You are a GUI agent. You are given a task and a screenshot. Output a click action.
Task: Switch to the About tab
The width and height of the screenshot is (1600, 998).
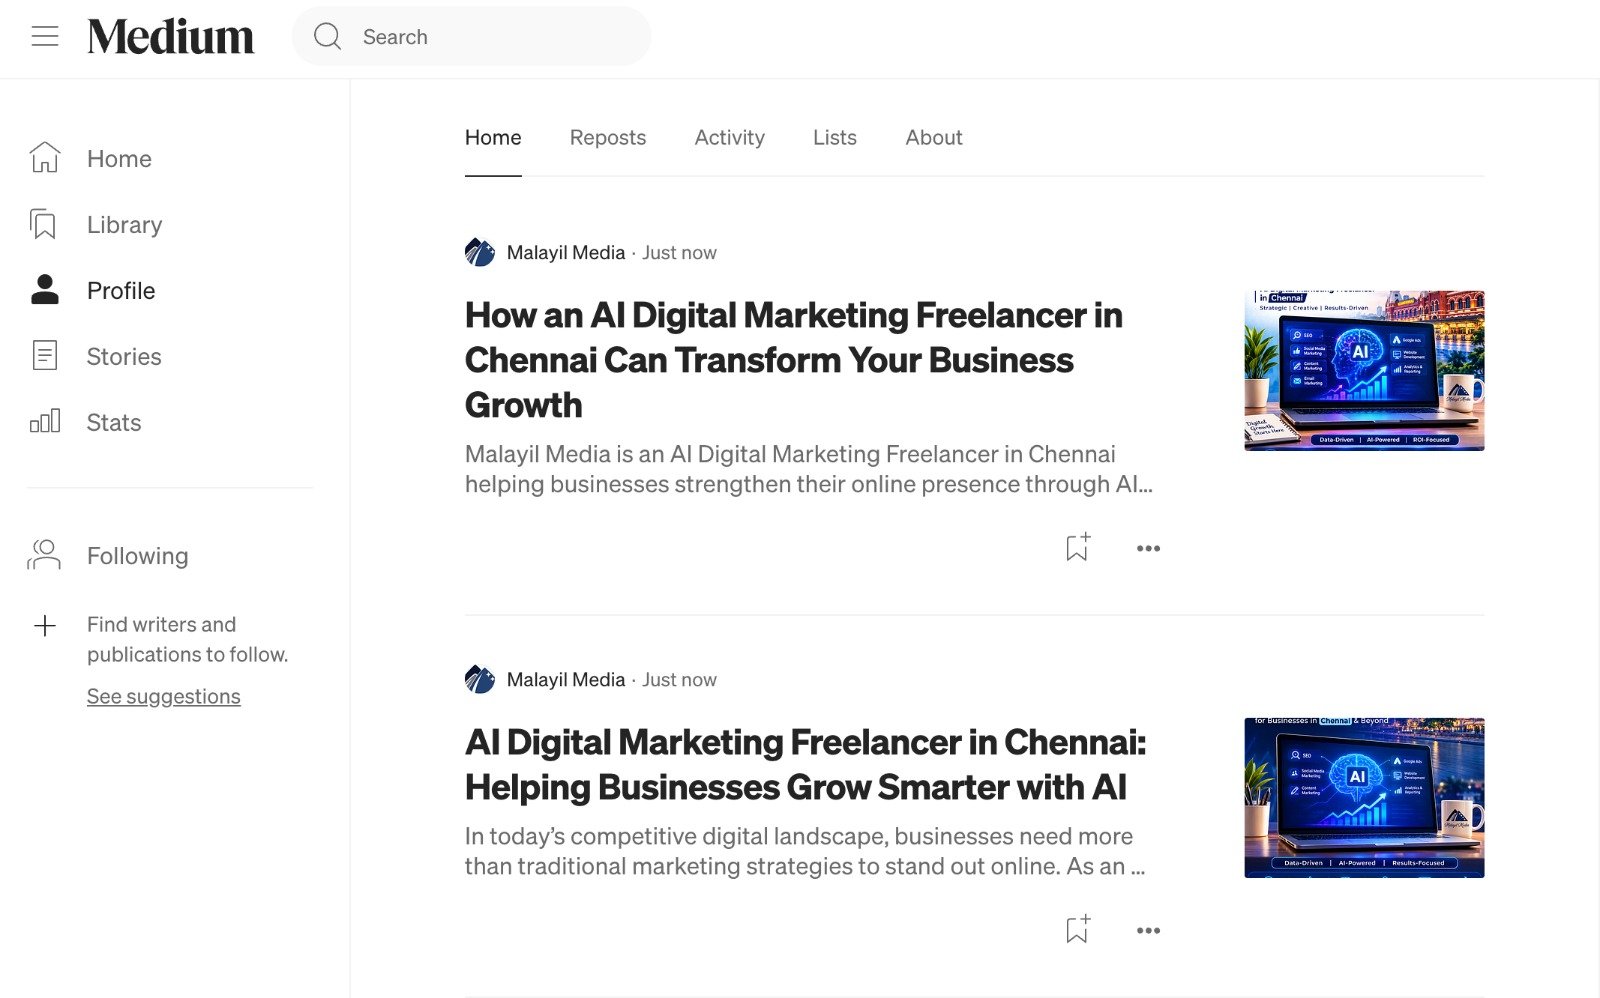[x=934, y=138]
